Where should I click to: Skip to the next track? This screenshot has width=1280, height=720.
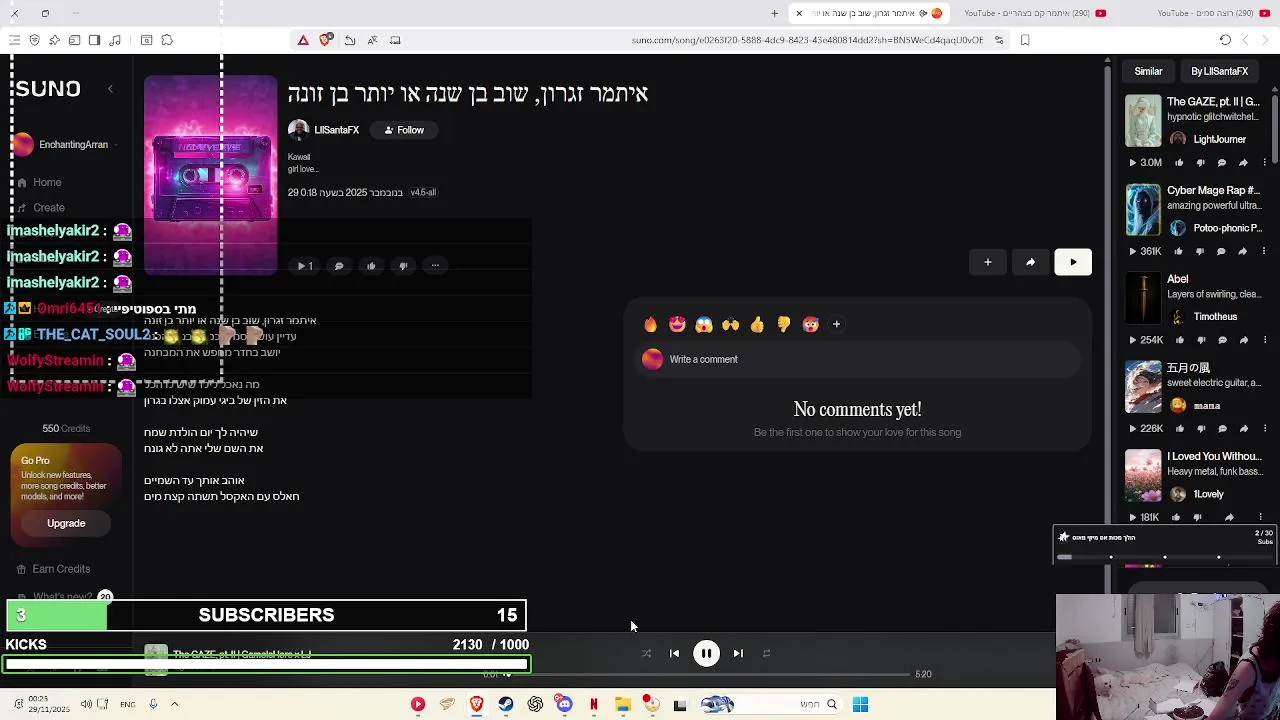tap(738, 653)
